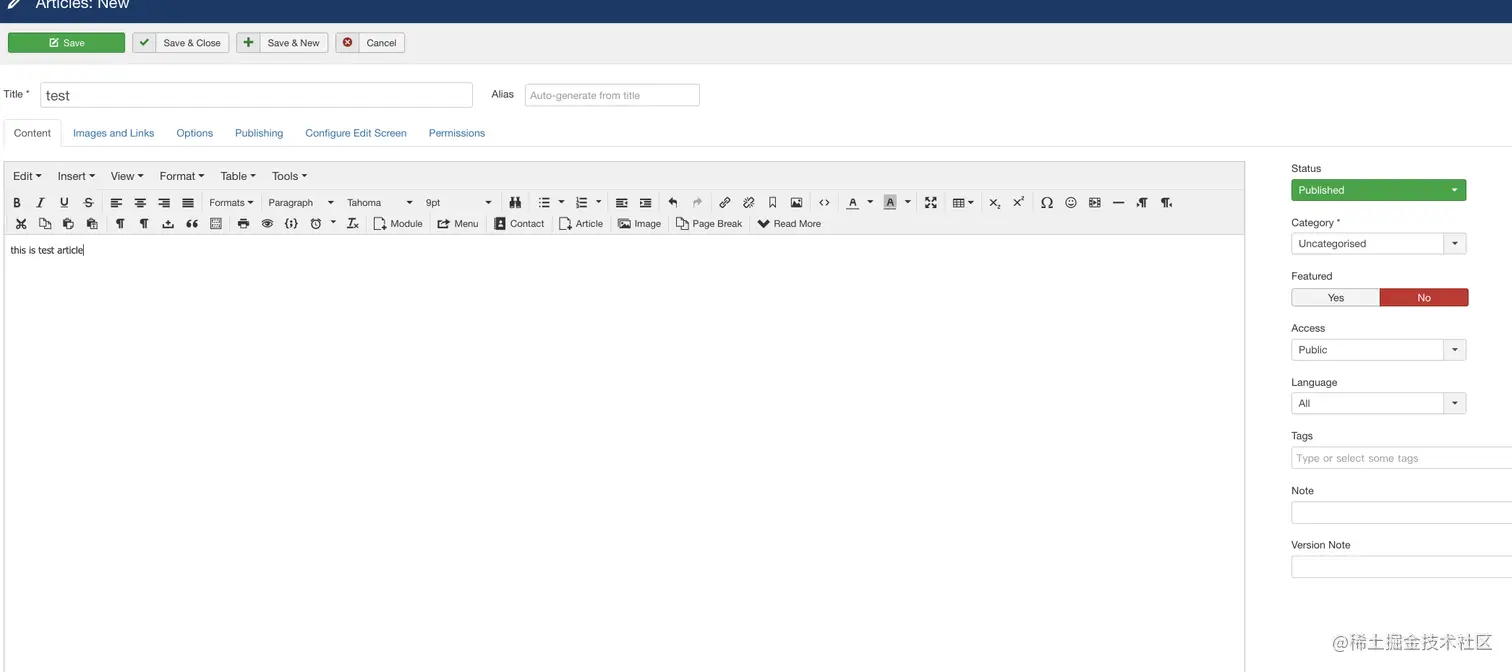View the HTML source code
The width and height of the screenshot is (1512, 672).
click(x=824, y=203)
